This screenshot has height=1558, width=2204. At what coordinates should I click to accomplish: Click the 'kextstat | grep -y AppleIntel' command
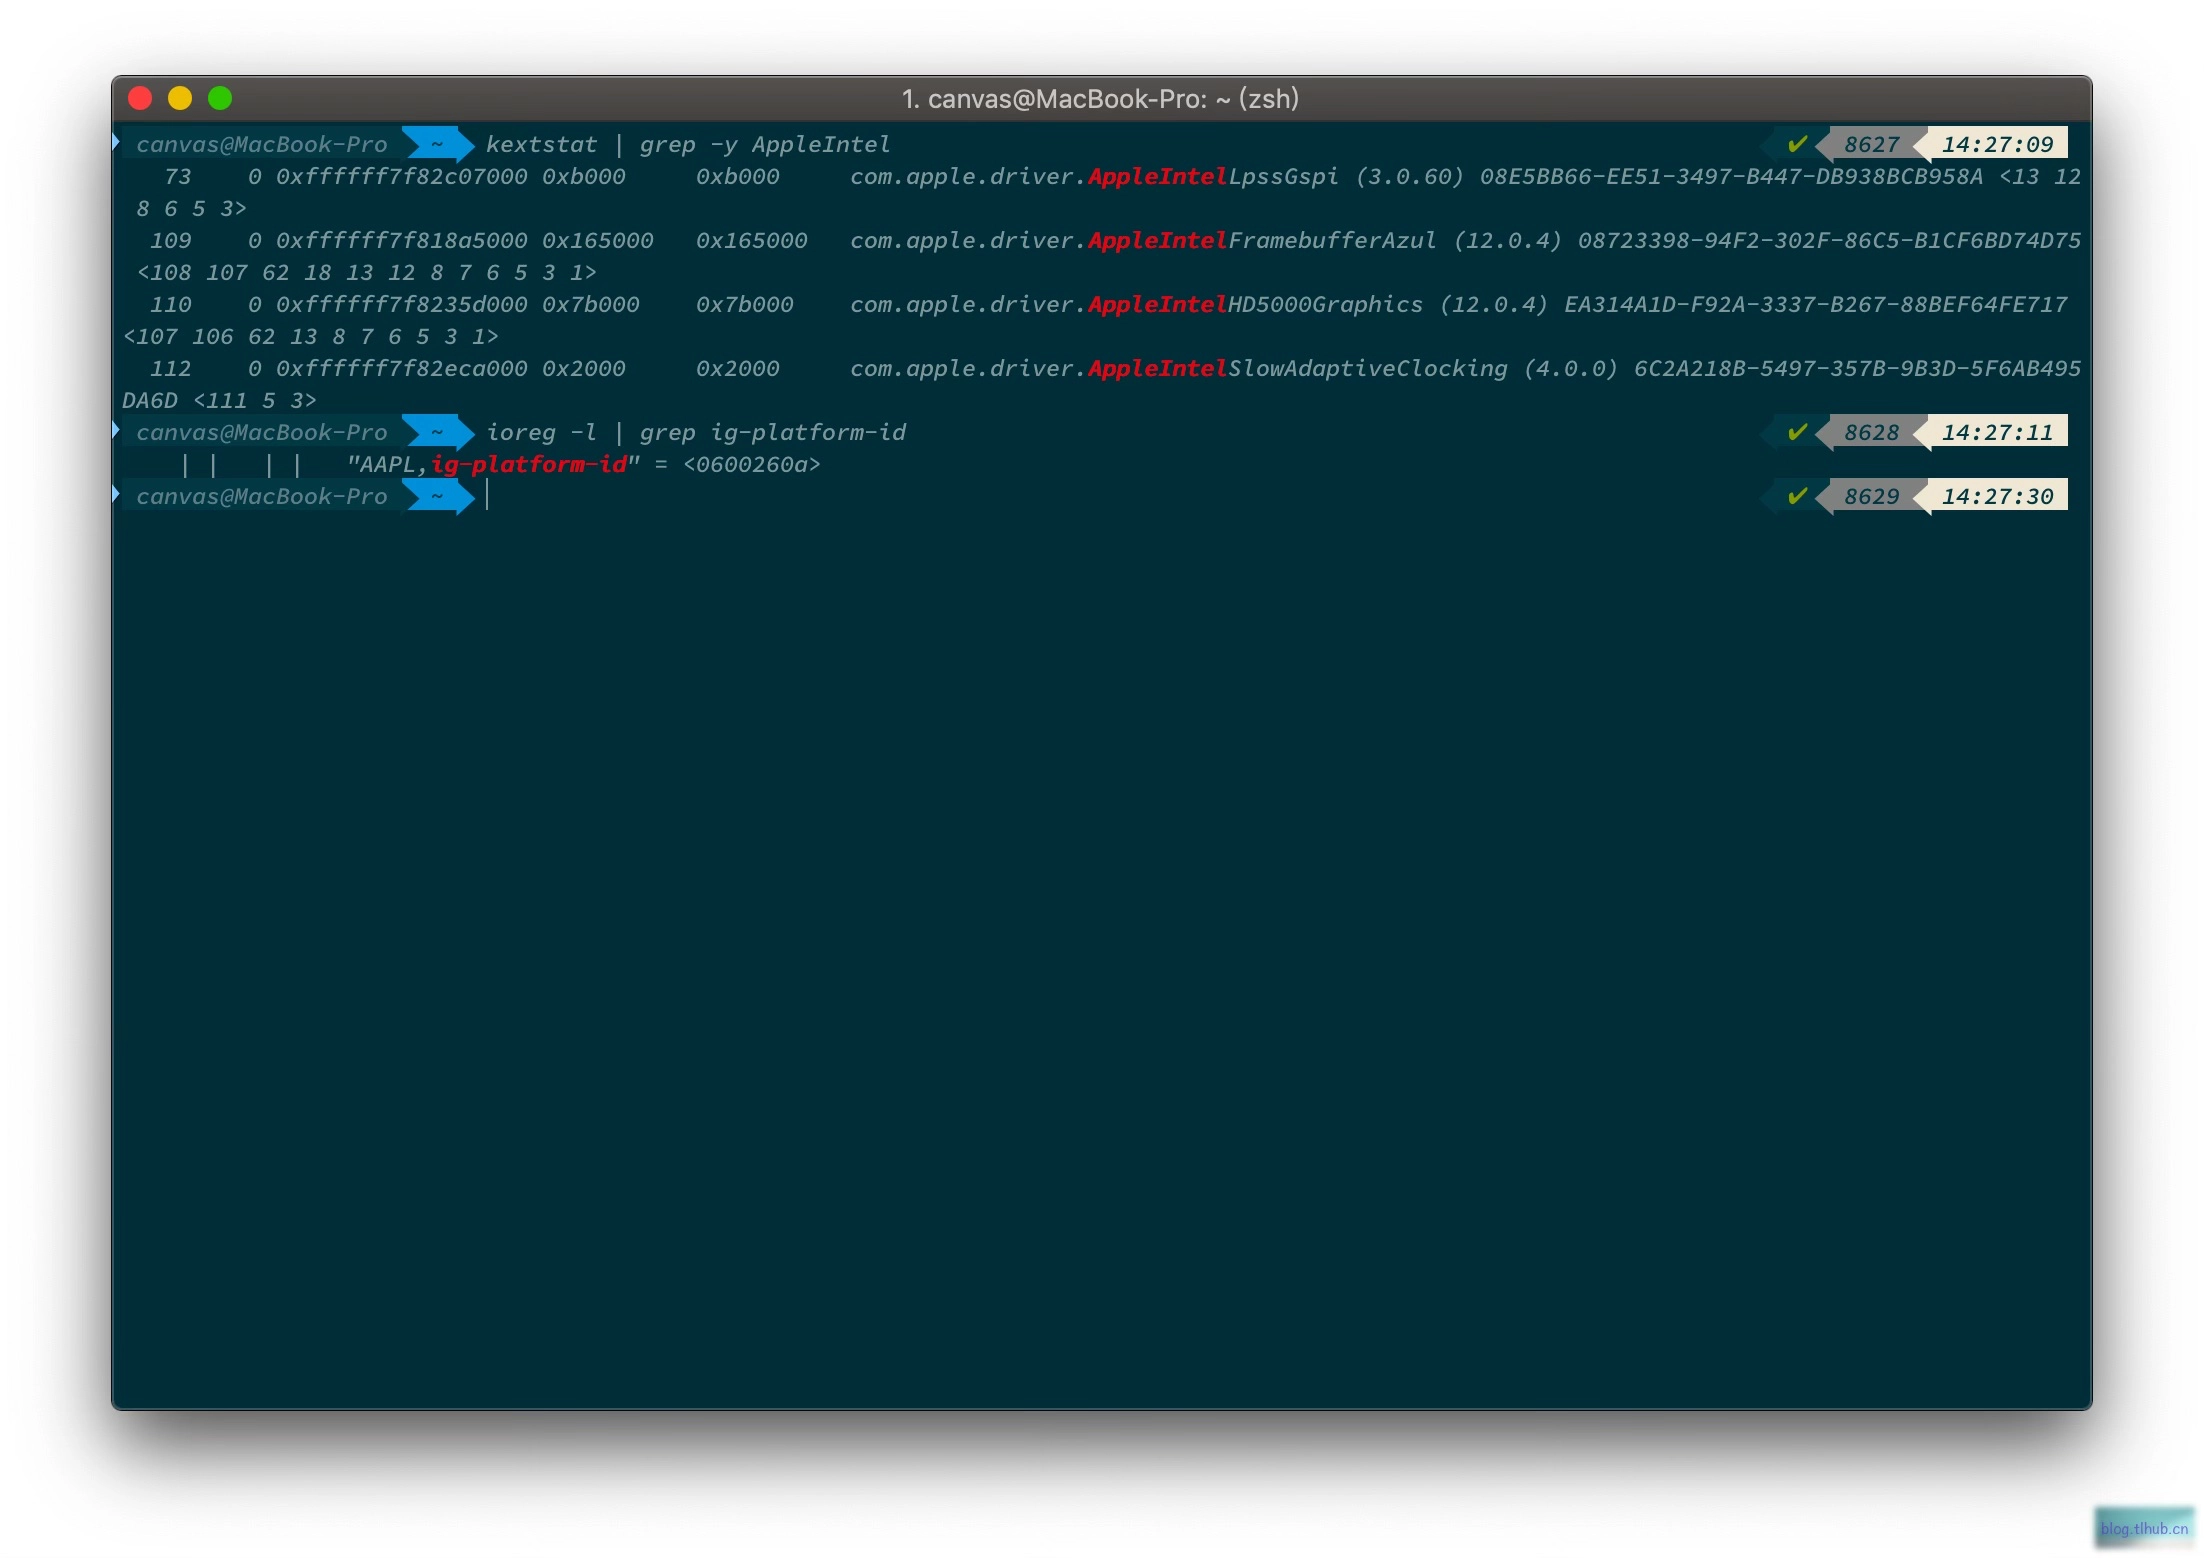click(688, 145)
